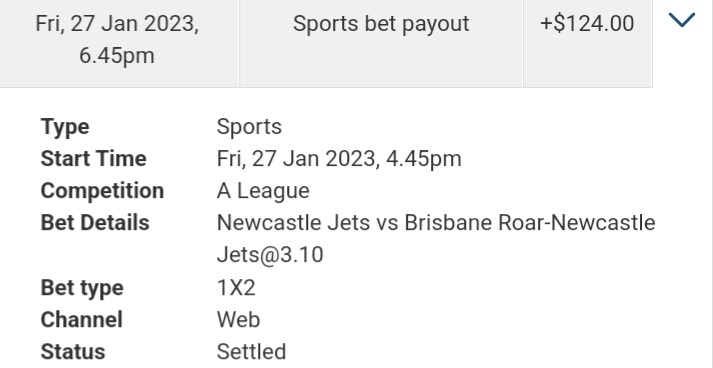The height and width of the screenshot is (368, 713).
Task: Click the Competition label
Action: pyautogui.click(x=102, y=191)
